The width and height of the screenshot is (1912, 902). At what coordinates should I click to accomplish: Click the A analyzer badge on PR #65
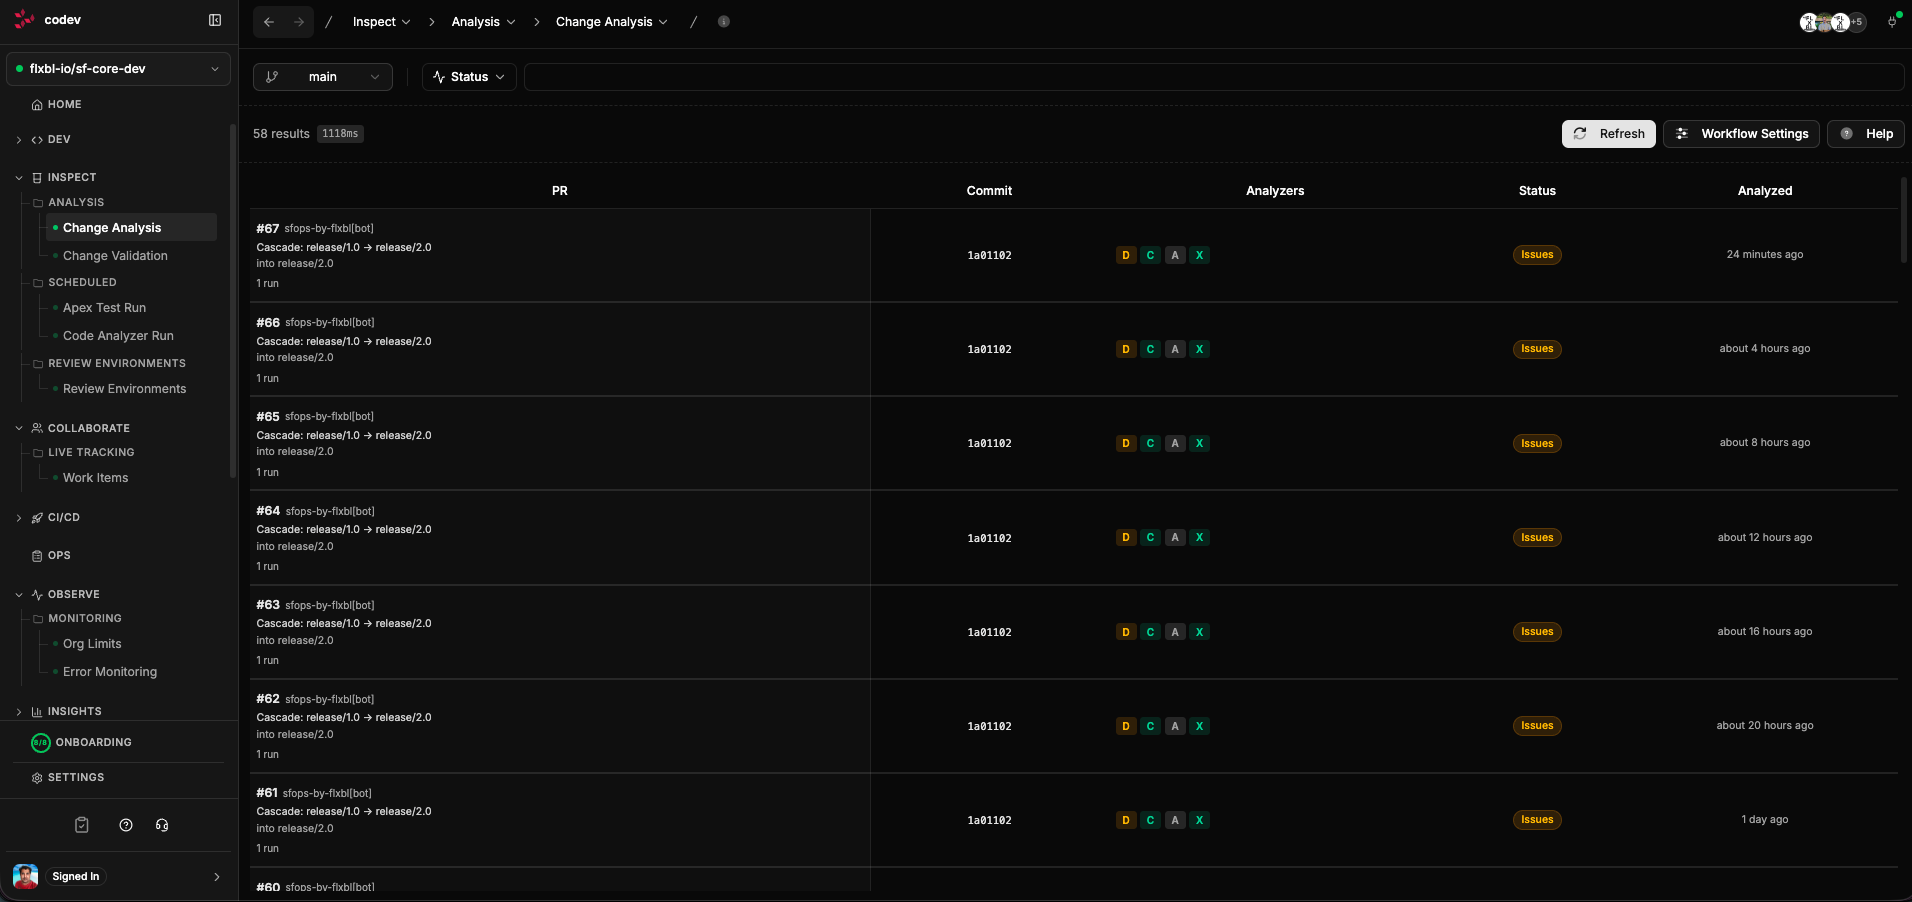(1174, 443)
